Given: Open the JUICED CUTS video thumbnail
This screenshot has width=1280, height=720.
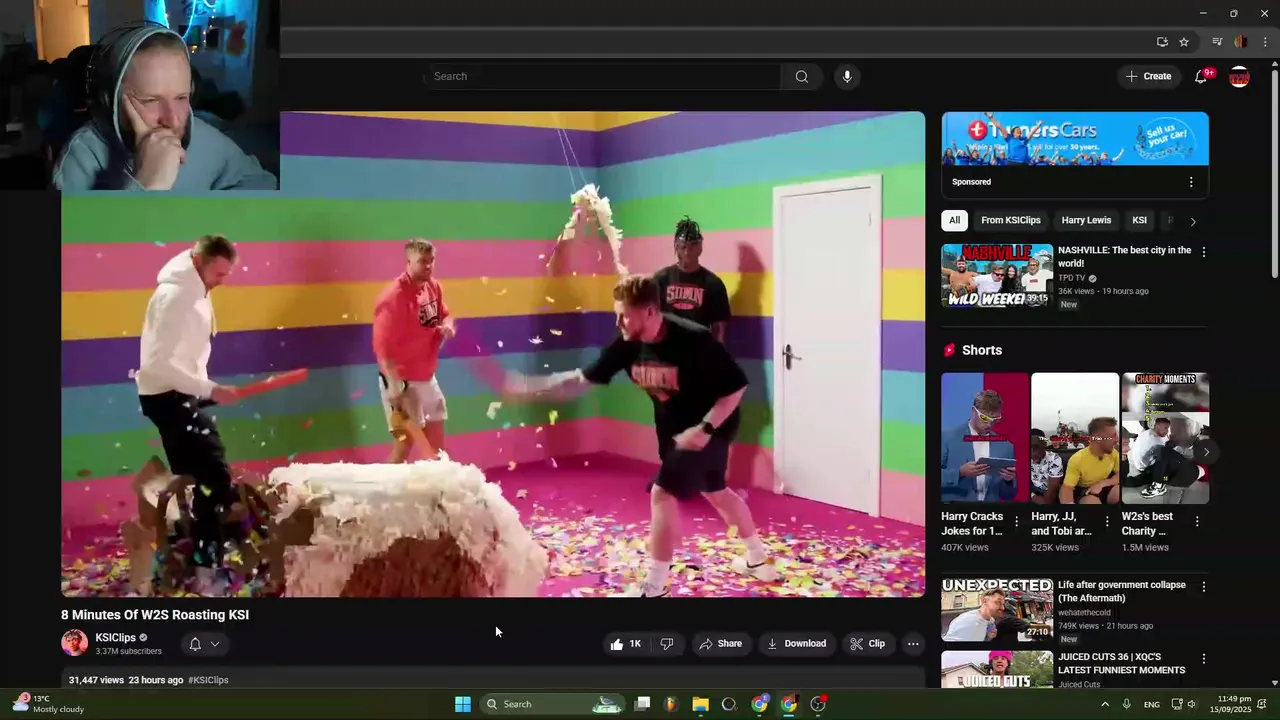Looking at the screenshot, I should (997, 669).
